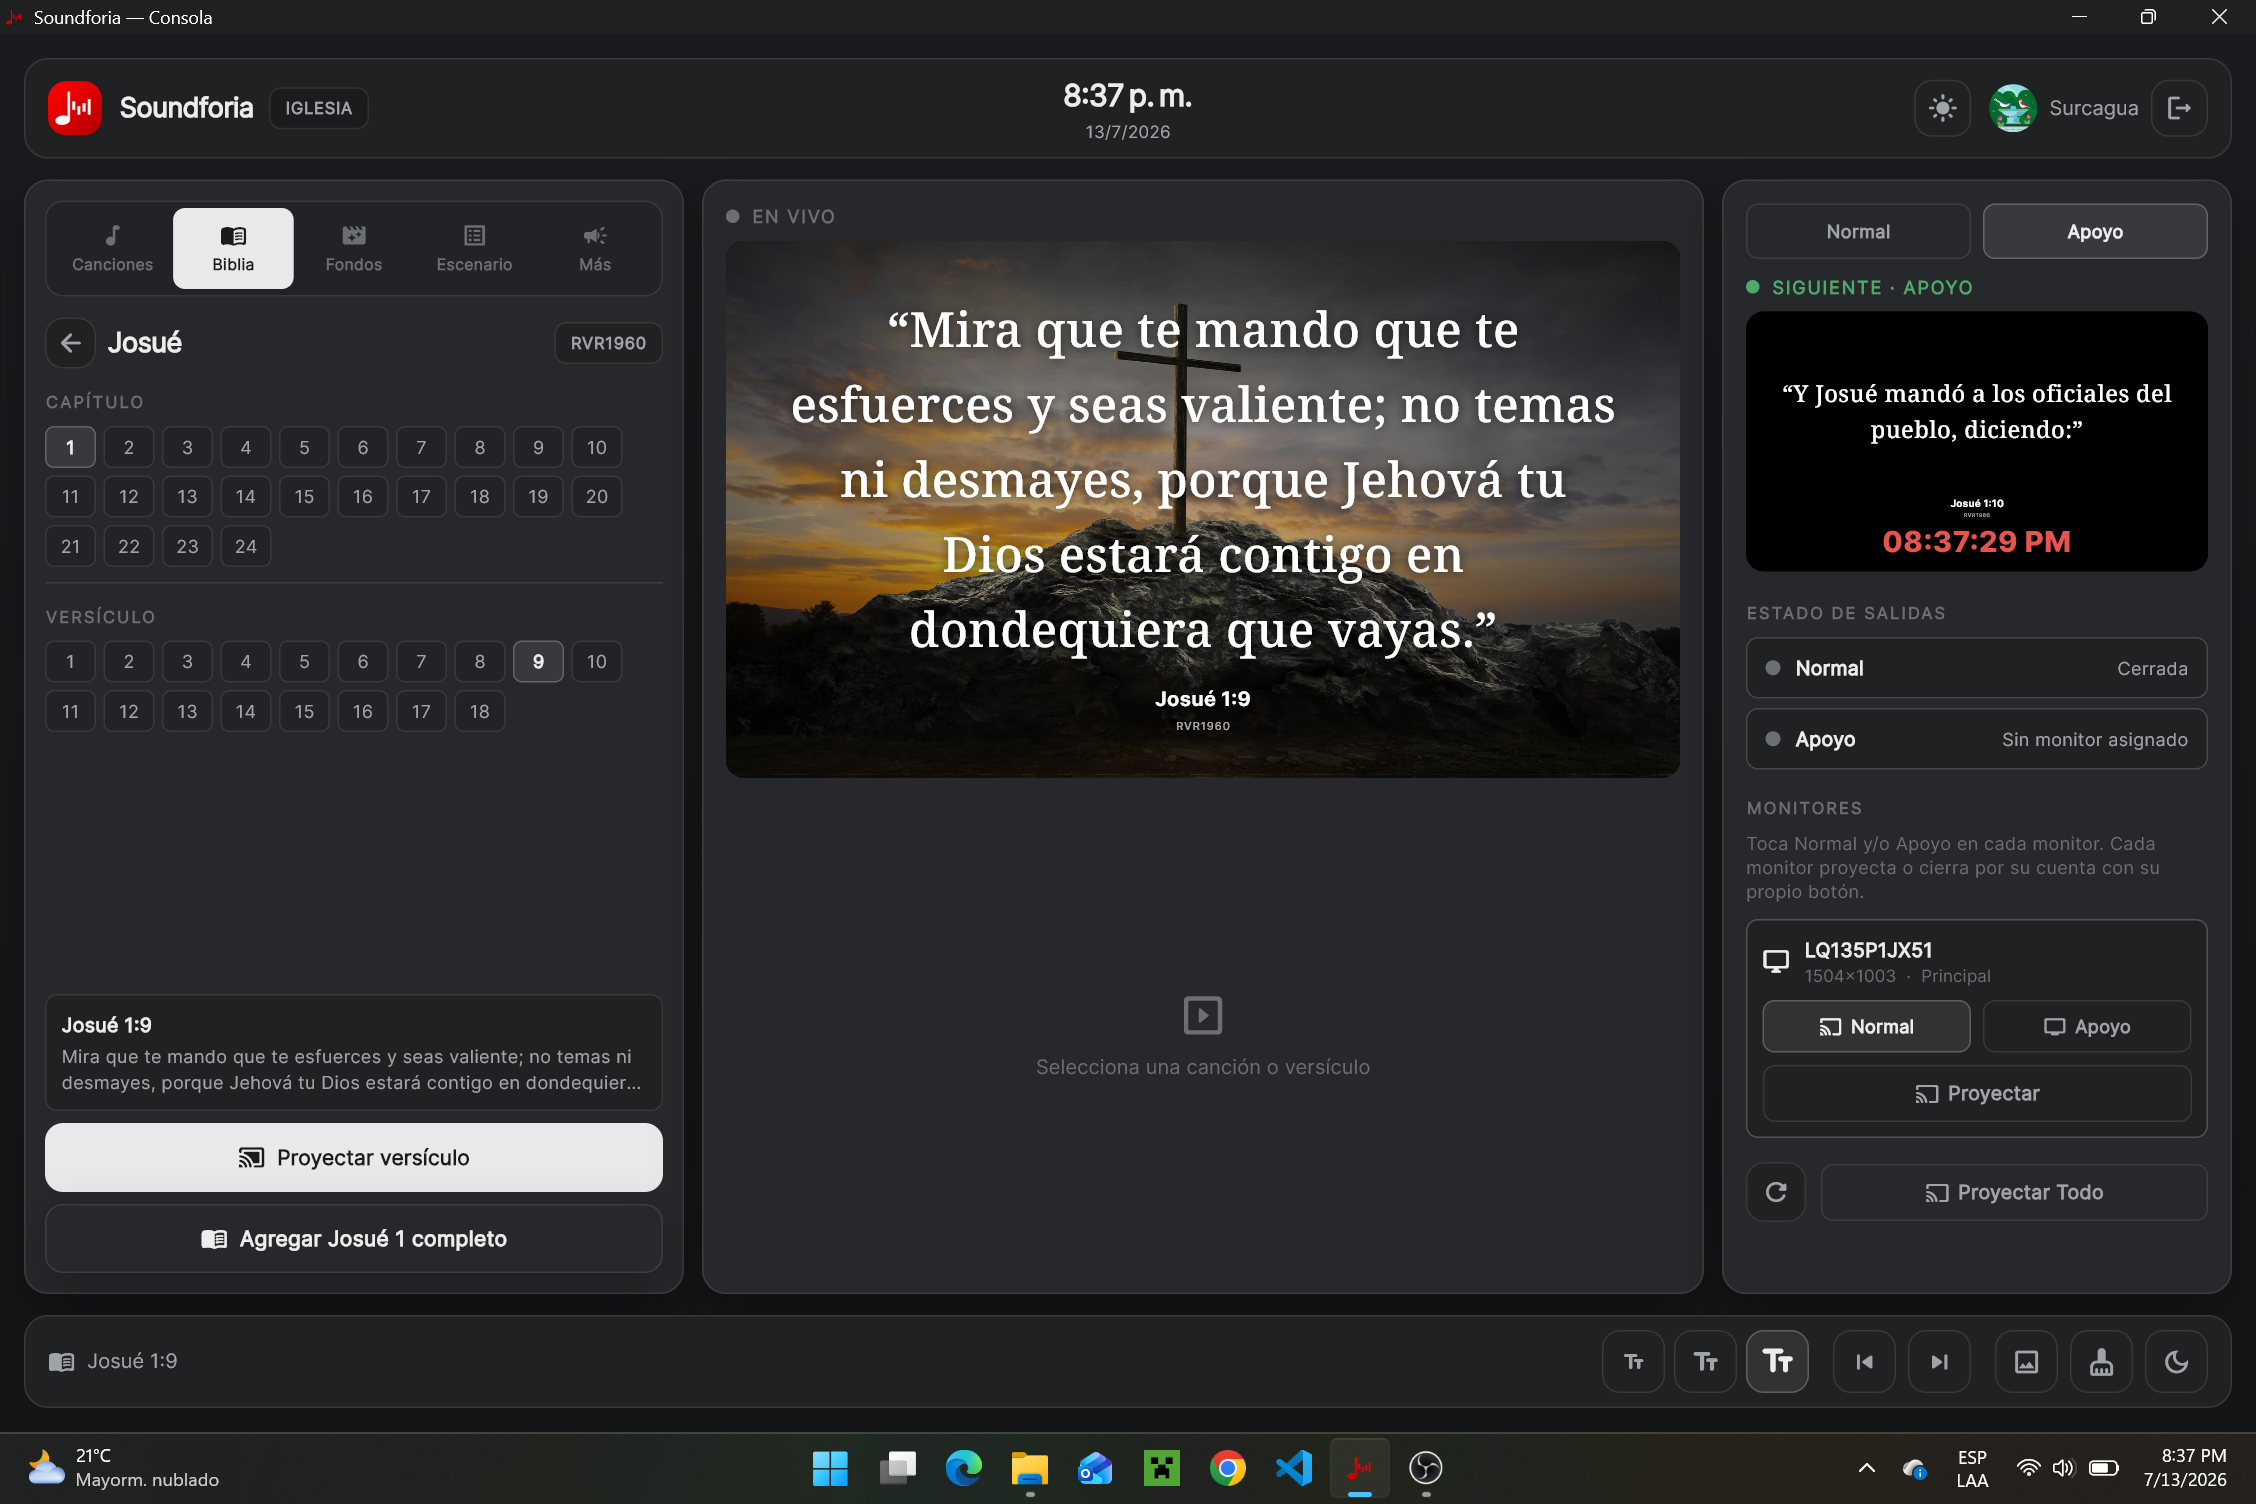This screenshot has height=1504, width=2256.
Task: Select the small text size button
Action: pos(1634,1362)
